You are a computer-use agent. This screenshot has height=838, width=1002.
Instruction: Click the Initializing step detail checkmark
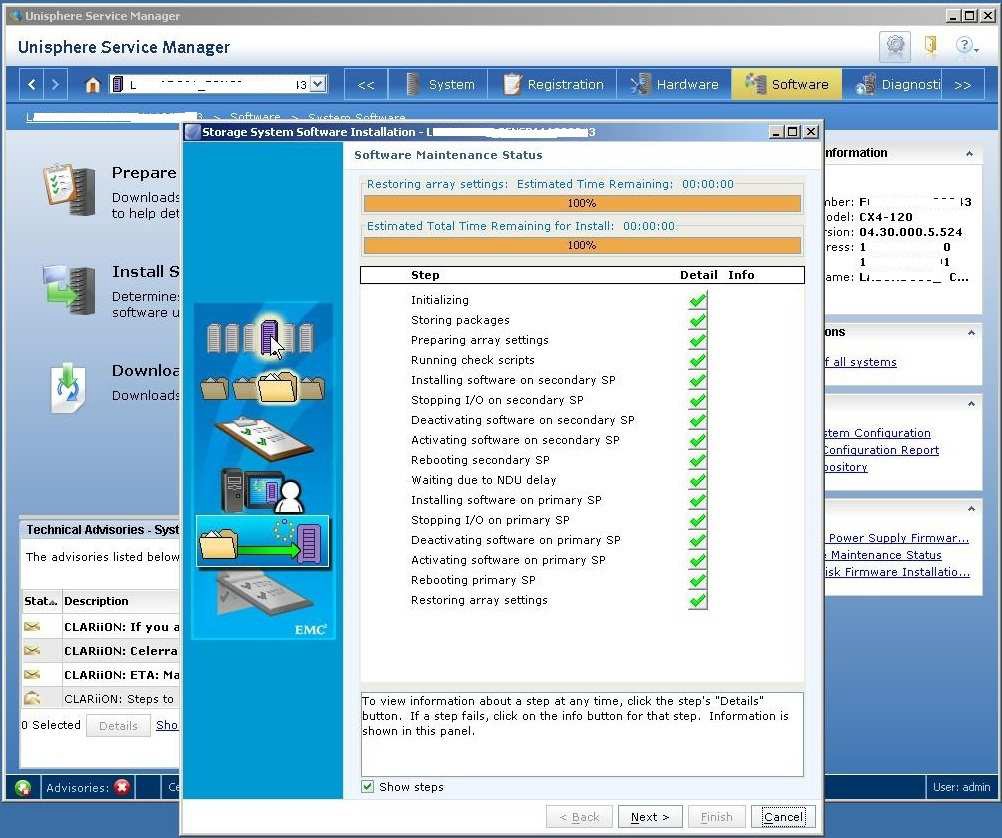(698, 300)
